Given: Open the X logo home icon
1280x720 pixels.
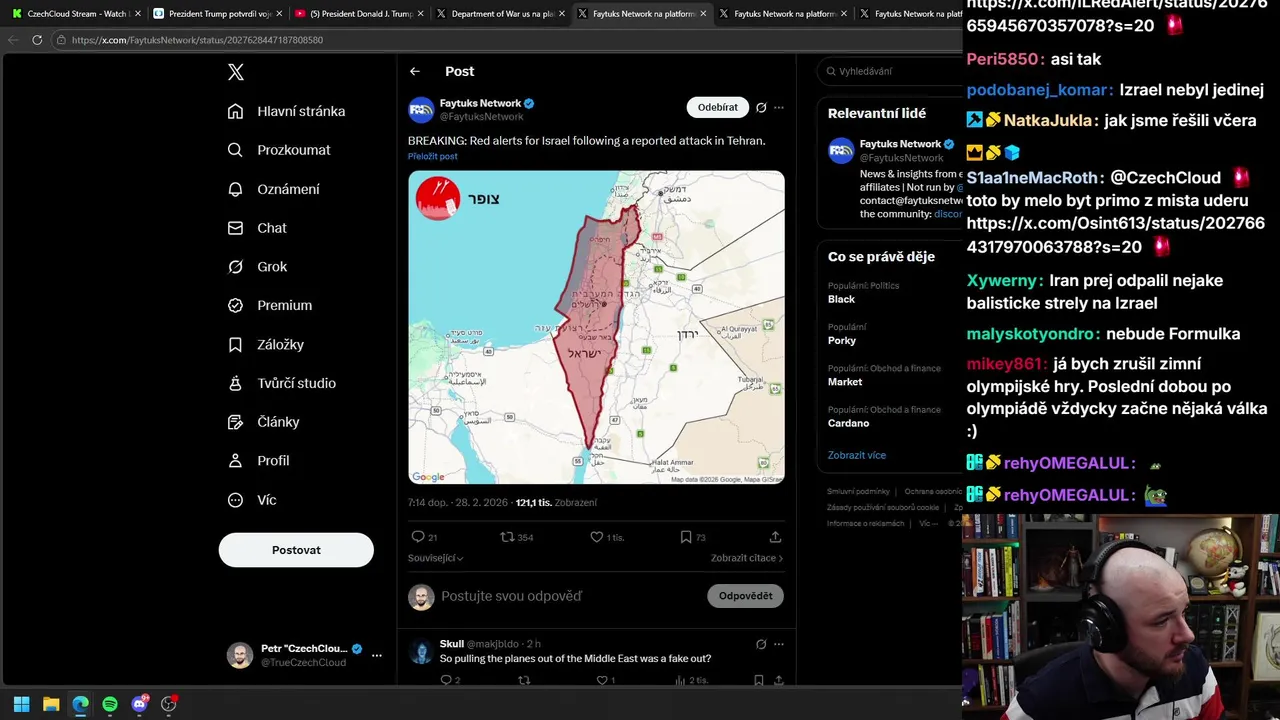Looking at the screenshot, I should click(235, 72).
